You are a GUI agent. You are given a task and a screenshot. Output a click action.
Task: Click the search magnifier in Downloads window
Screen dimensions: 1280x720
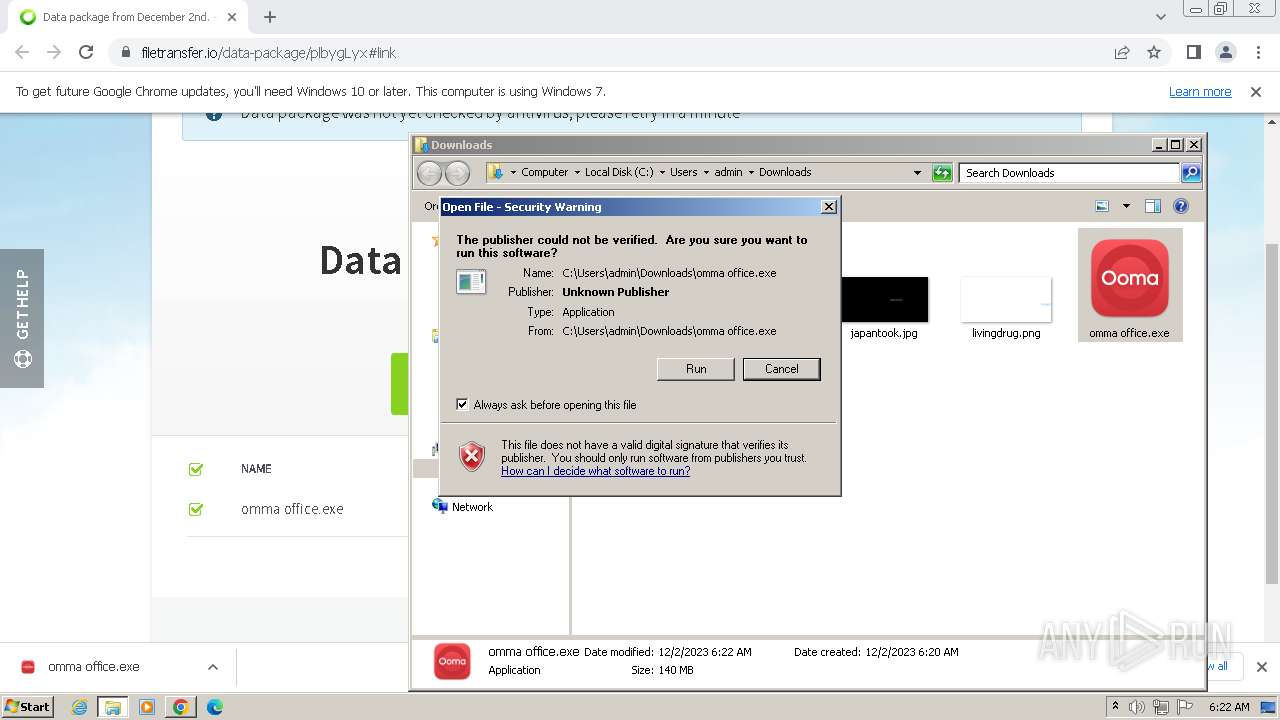point(1190,173)
